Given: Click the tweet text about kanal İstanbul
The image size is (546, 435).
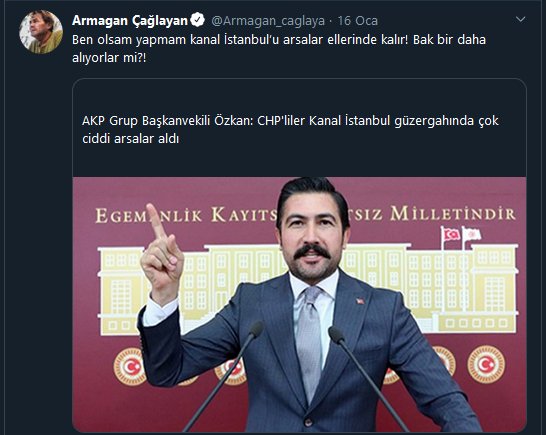Looking at the screenshot, I should tap(279, 48).
